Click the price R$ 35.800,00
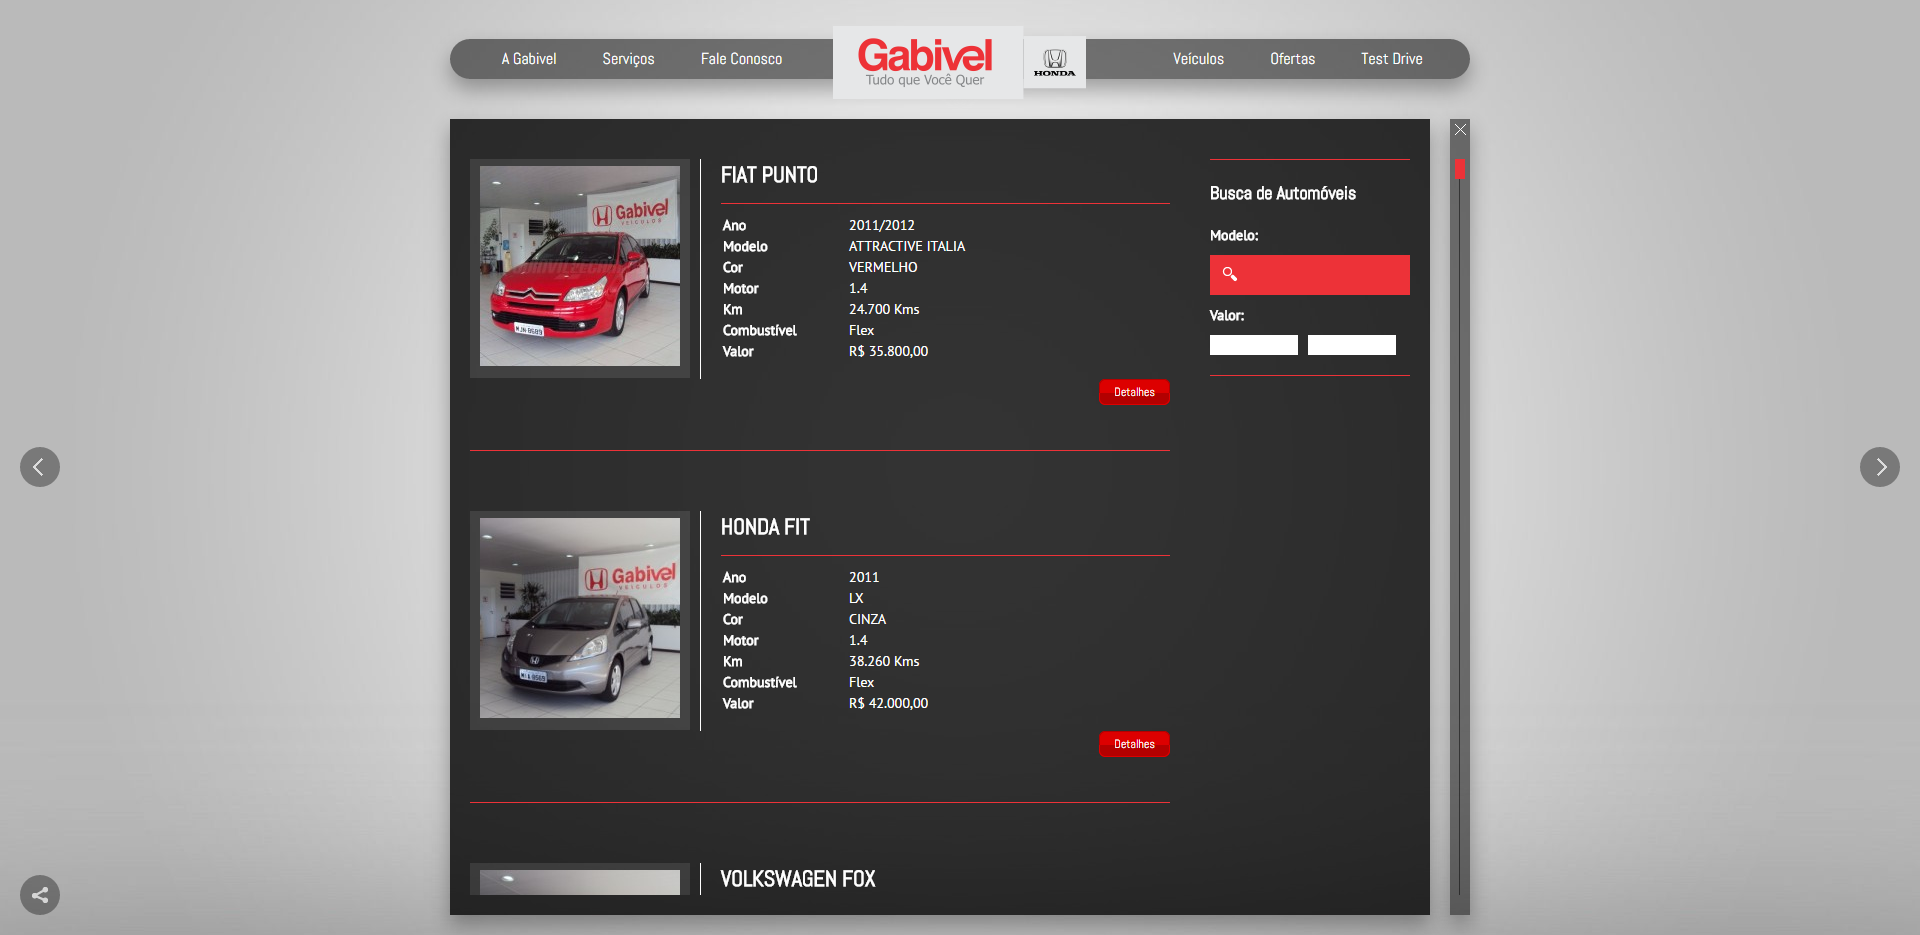 click(x=888, y=351)
